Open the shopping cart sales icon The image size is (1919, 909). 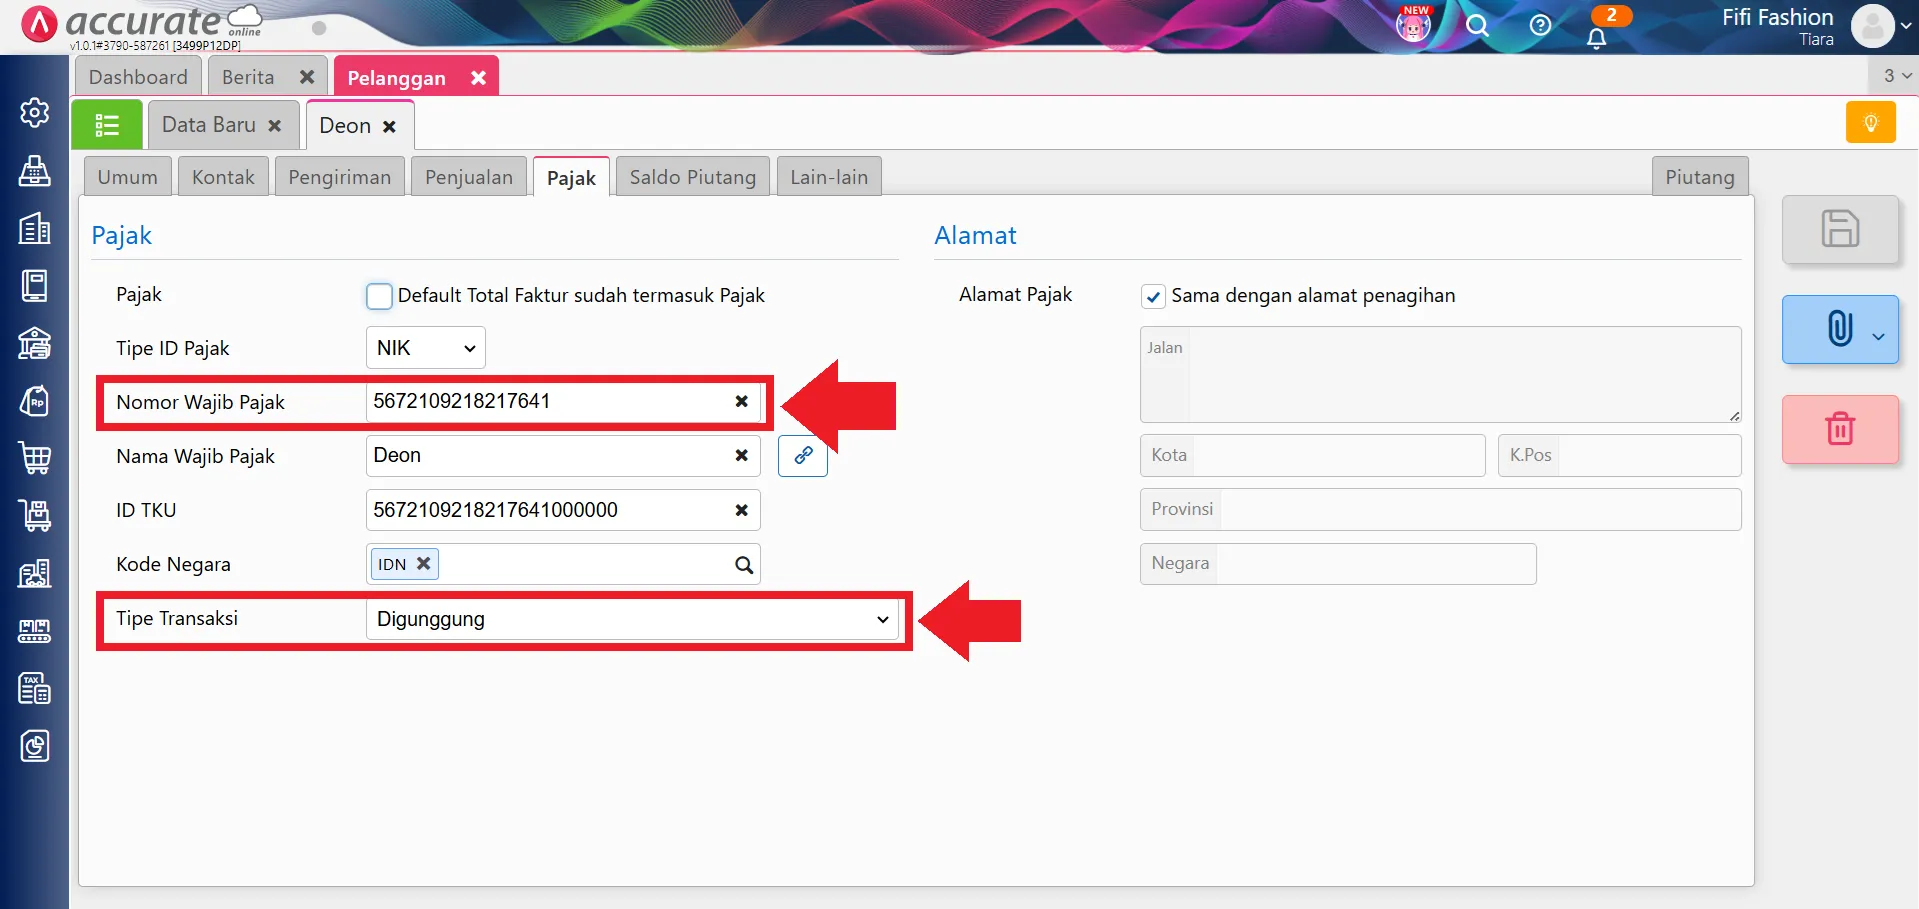[x=34, y=458]
